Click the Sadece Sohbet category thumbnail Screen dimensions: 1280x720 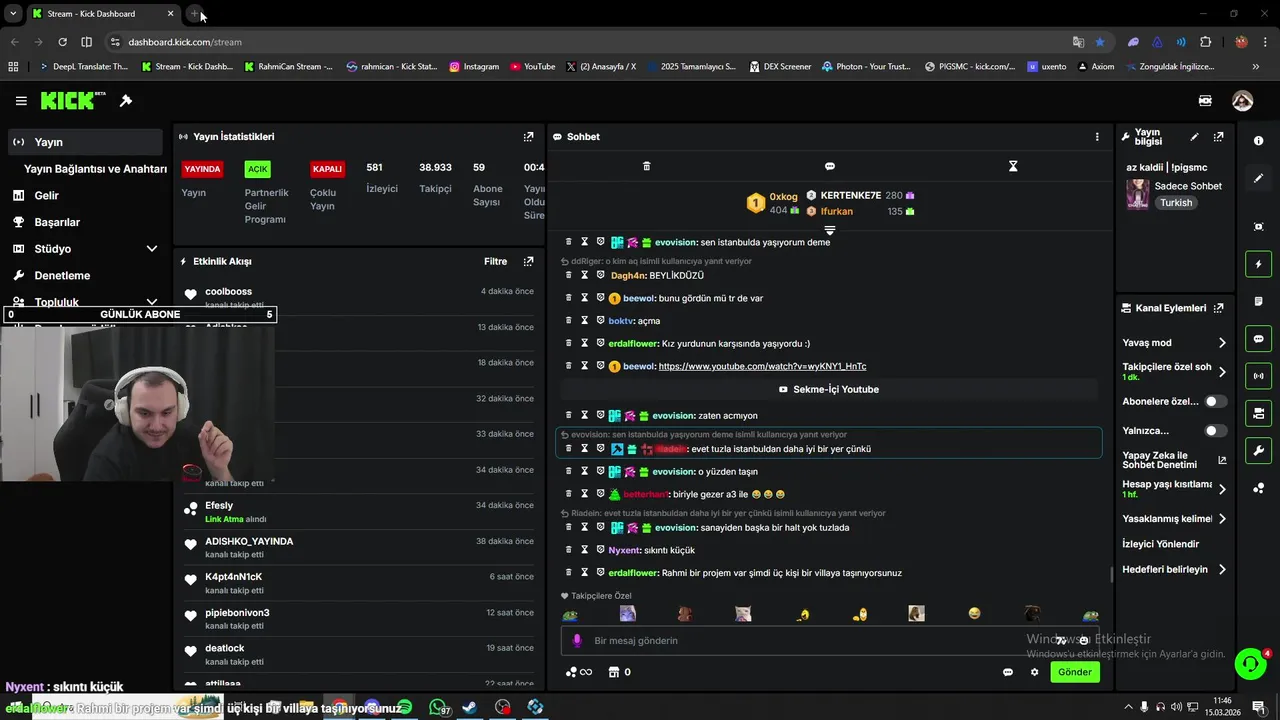click(x=1138, y=194)
